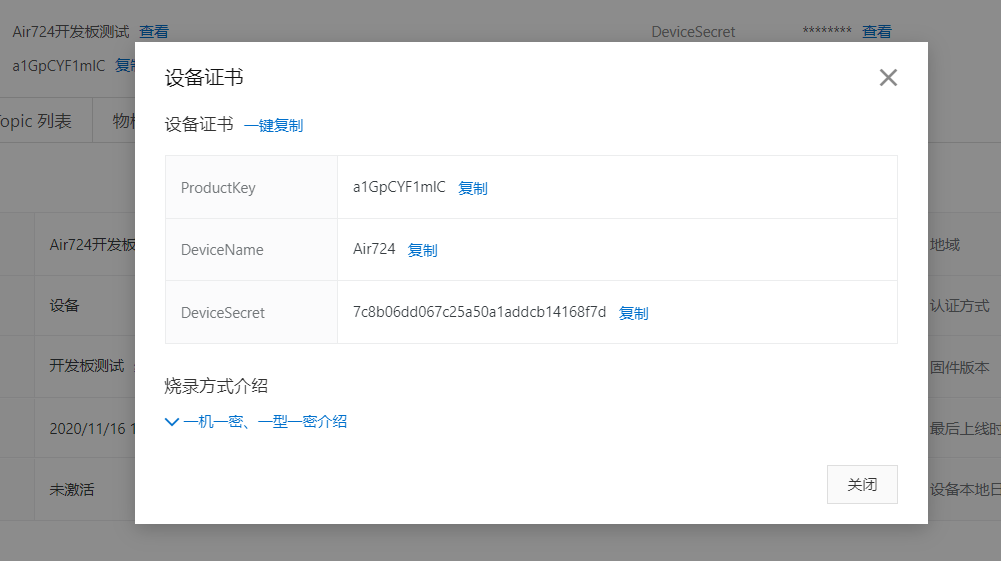Click the 烧录方式介绍 heading

[x=216, y=386]
